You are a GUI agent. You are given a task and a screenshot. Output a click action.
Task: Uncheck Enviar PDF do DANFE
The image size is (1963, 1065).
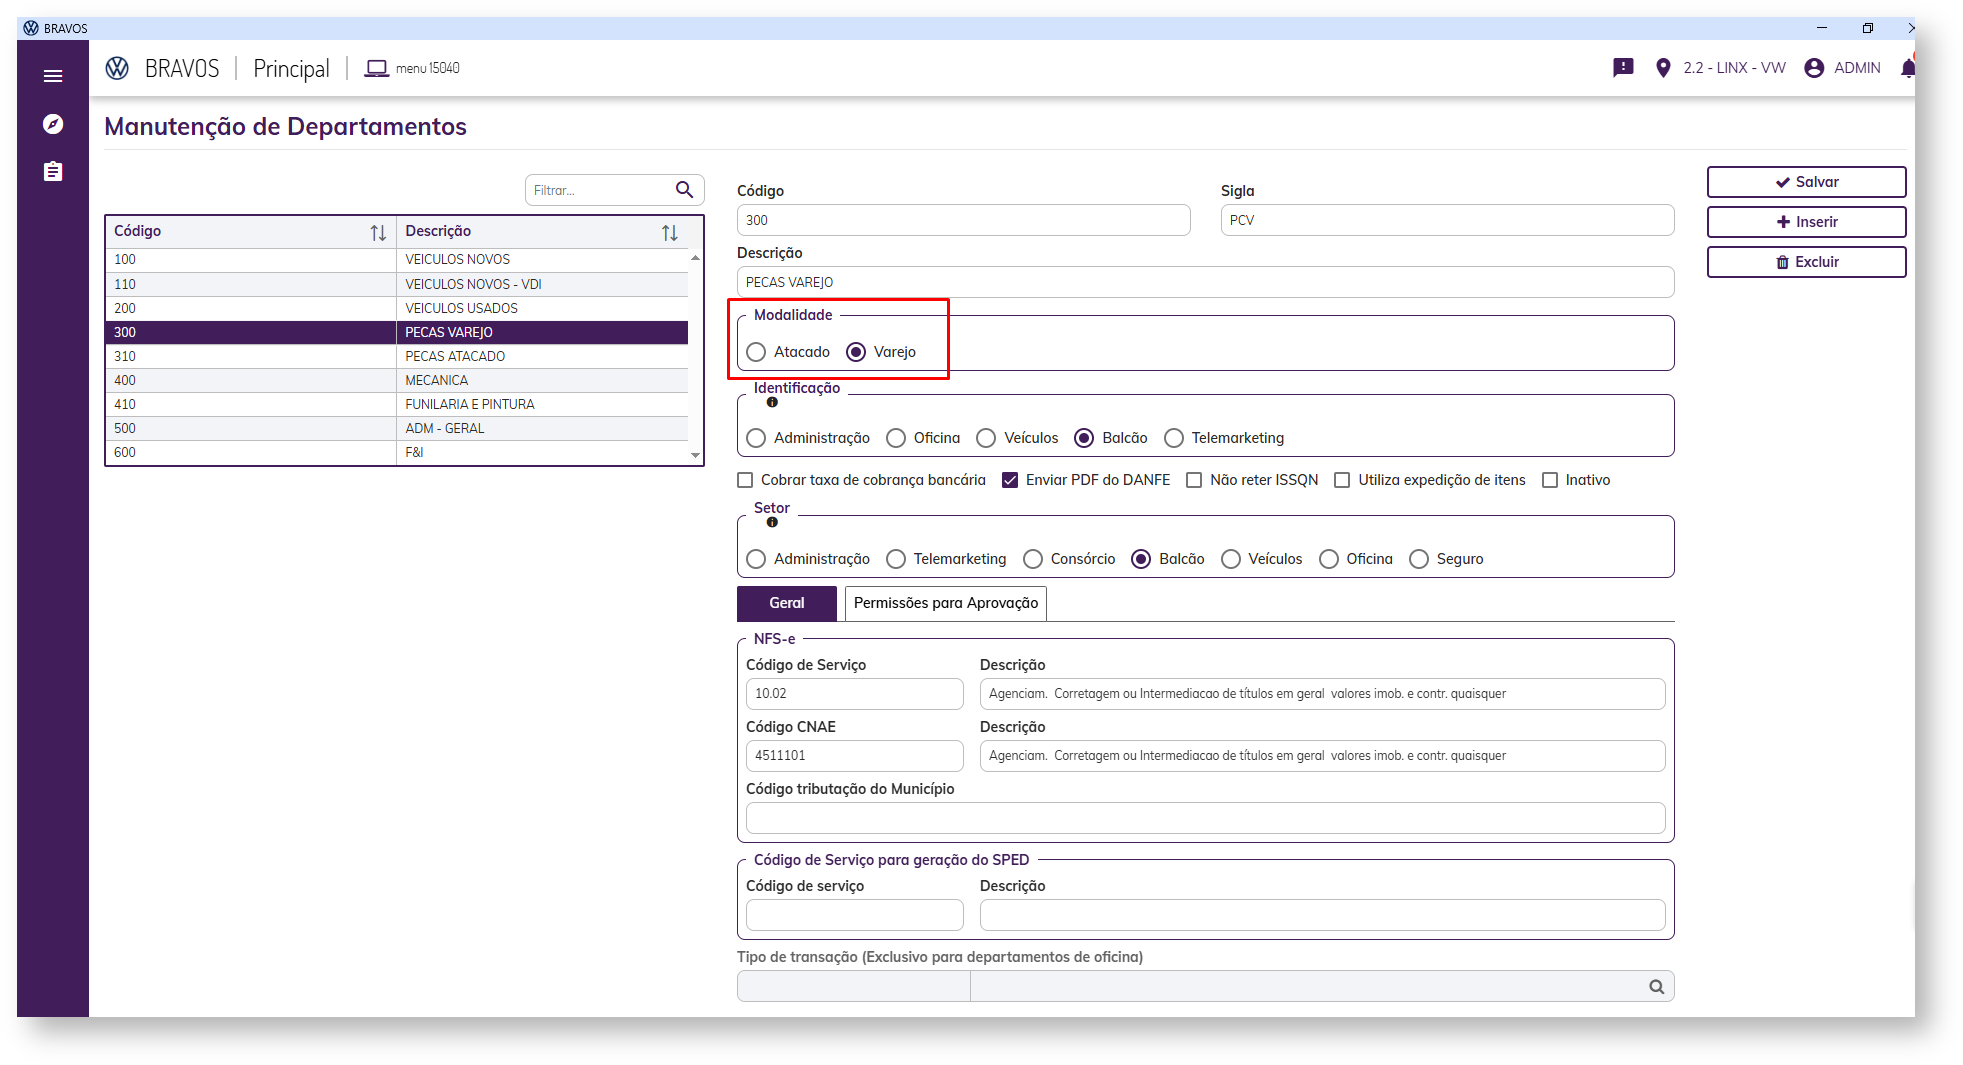click(1010, 480)
